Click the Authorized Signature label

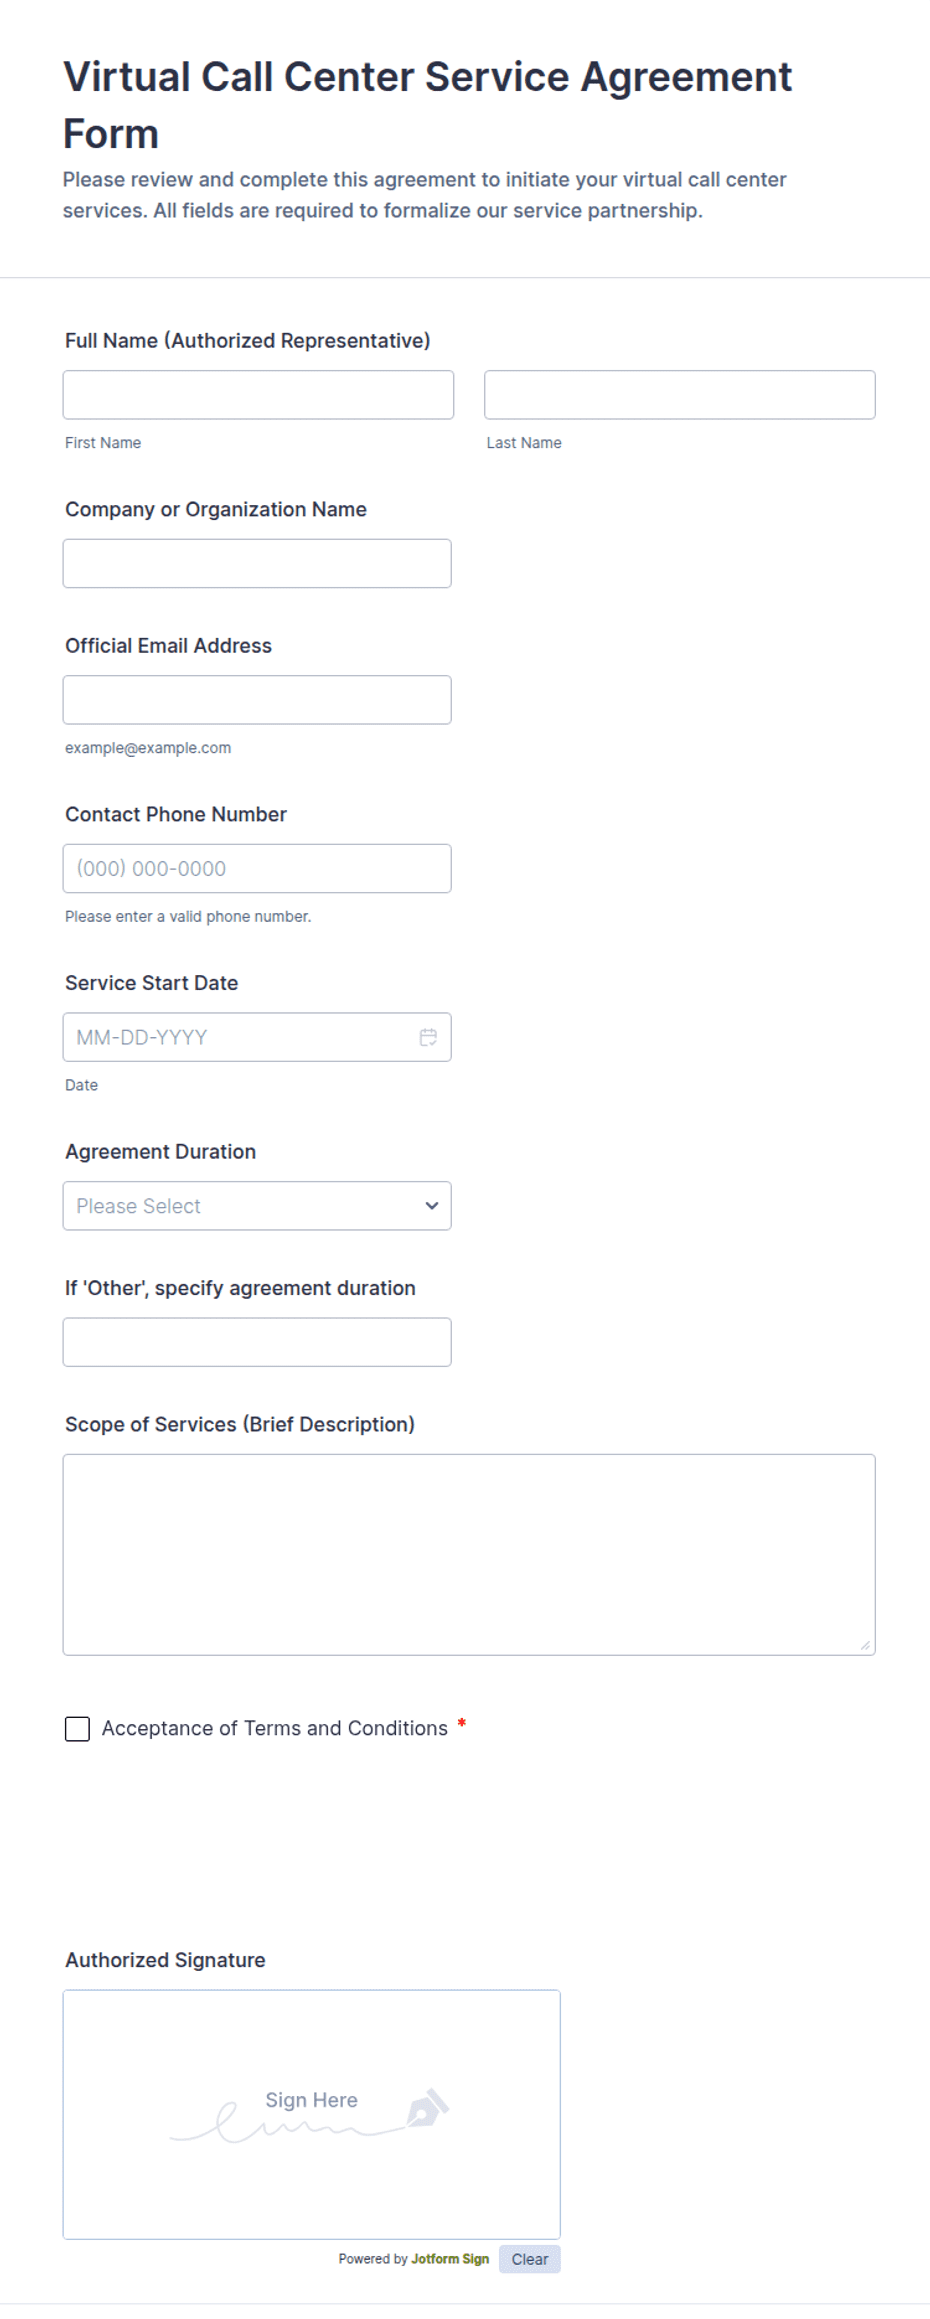(x=165, y=1960)
